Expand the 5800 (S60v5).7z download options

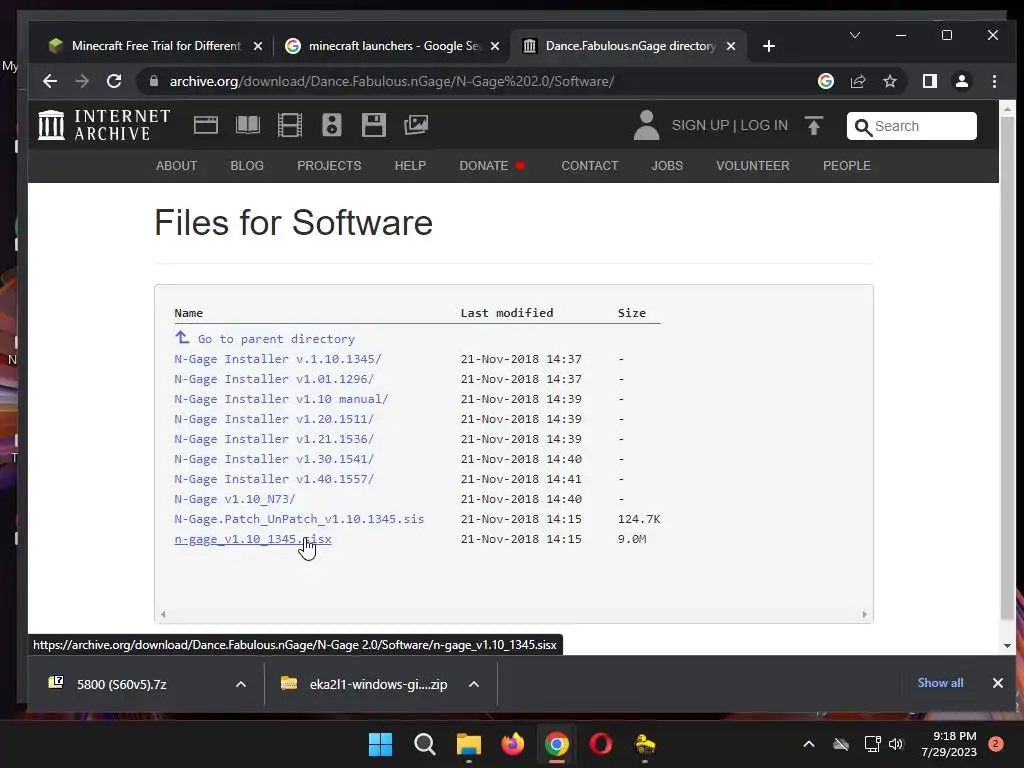[x=241, y=684]
